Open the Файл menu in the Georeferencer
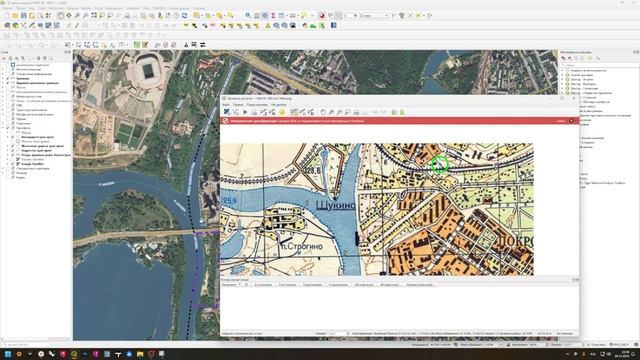 [226, 105]
